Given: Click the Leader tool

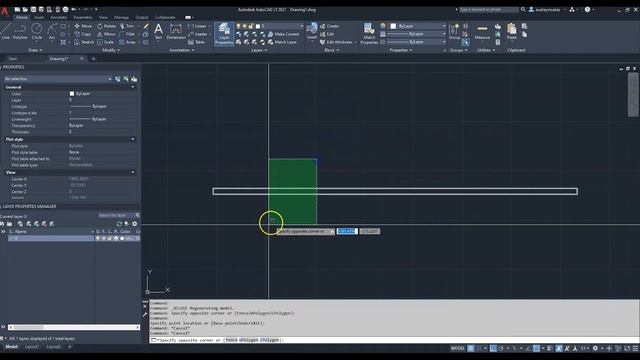Looking at the screenshot, I should coord(198,34).
